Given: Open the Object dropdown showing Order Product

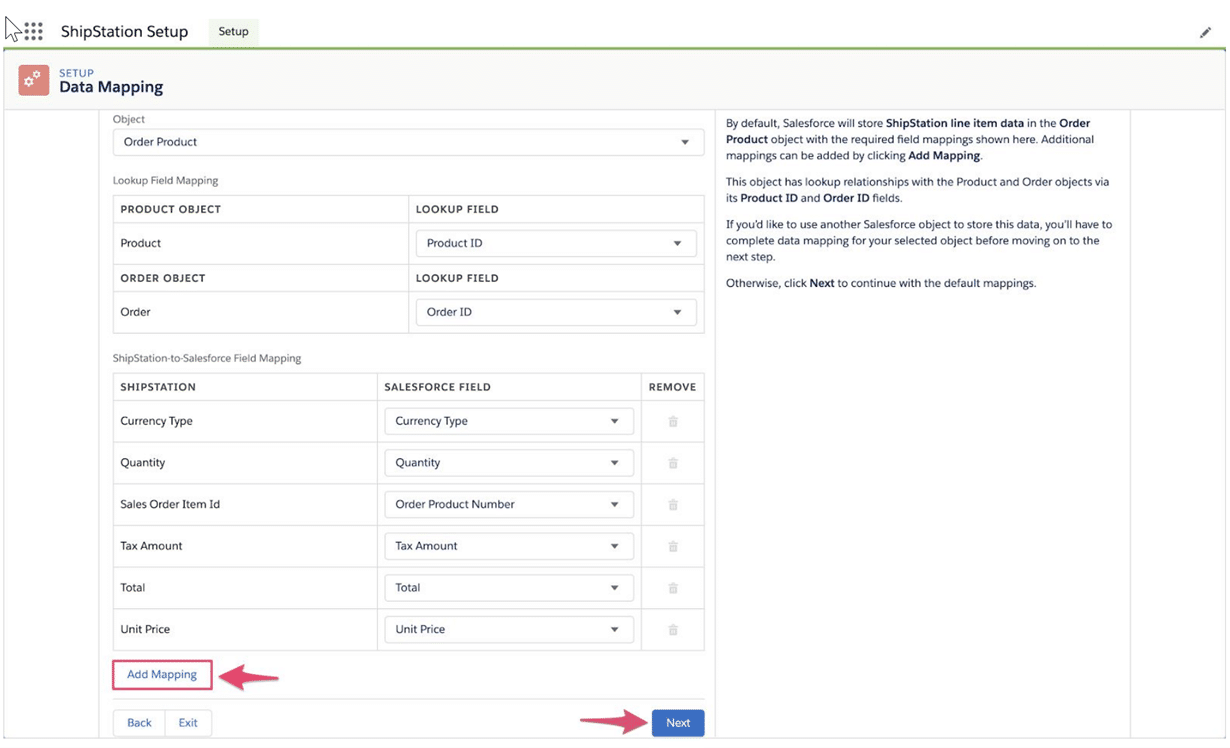Looking at the screenshot, I should coord(408,142).
